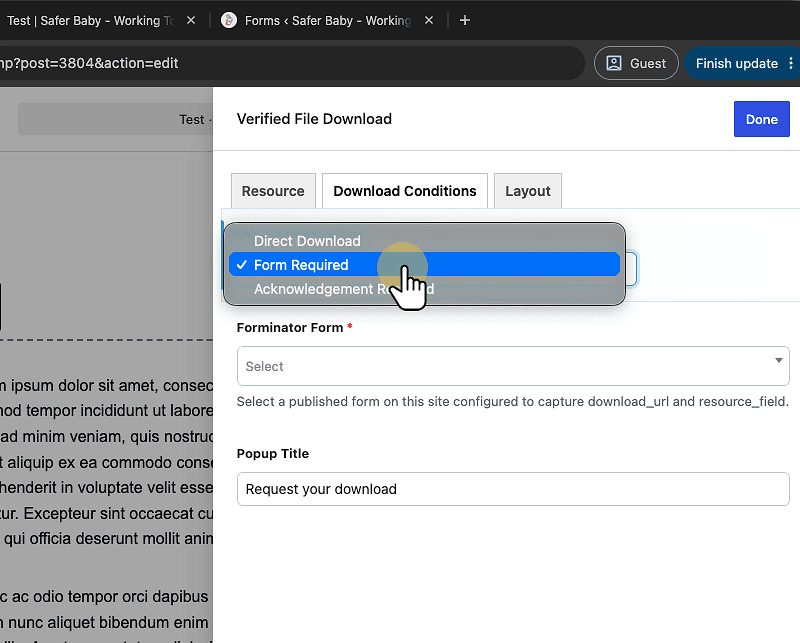
Task: Click the form selection help text
Action: pyautogui.click(x=513, y=402)
